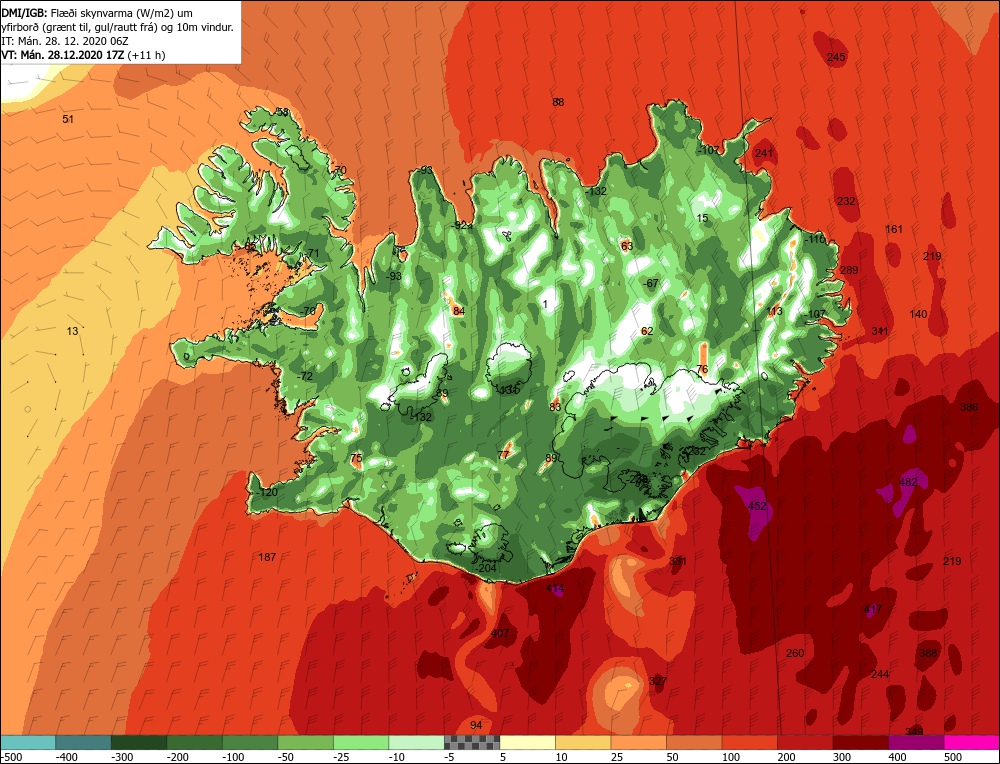This screenshot has height=764, width=1000.
Task: Click the value '-71' in the Westfjords area
Action: click(311, 253)
